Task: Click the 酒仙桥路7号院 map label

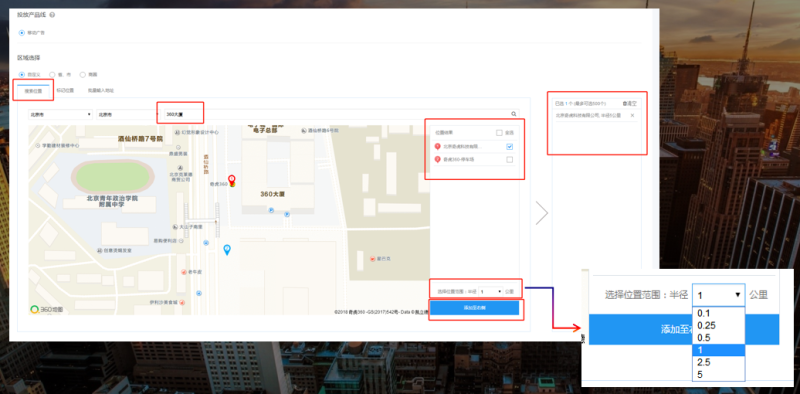Action: click(140, 138)
